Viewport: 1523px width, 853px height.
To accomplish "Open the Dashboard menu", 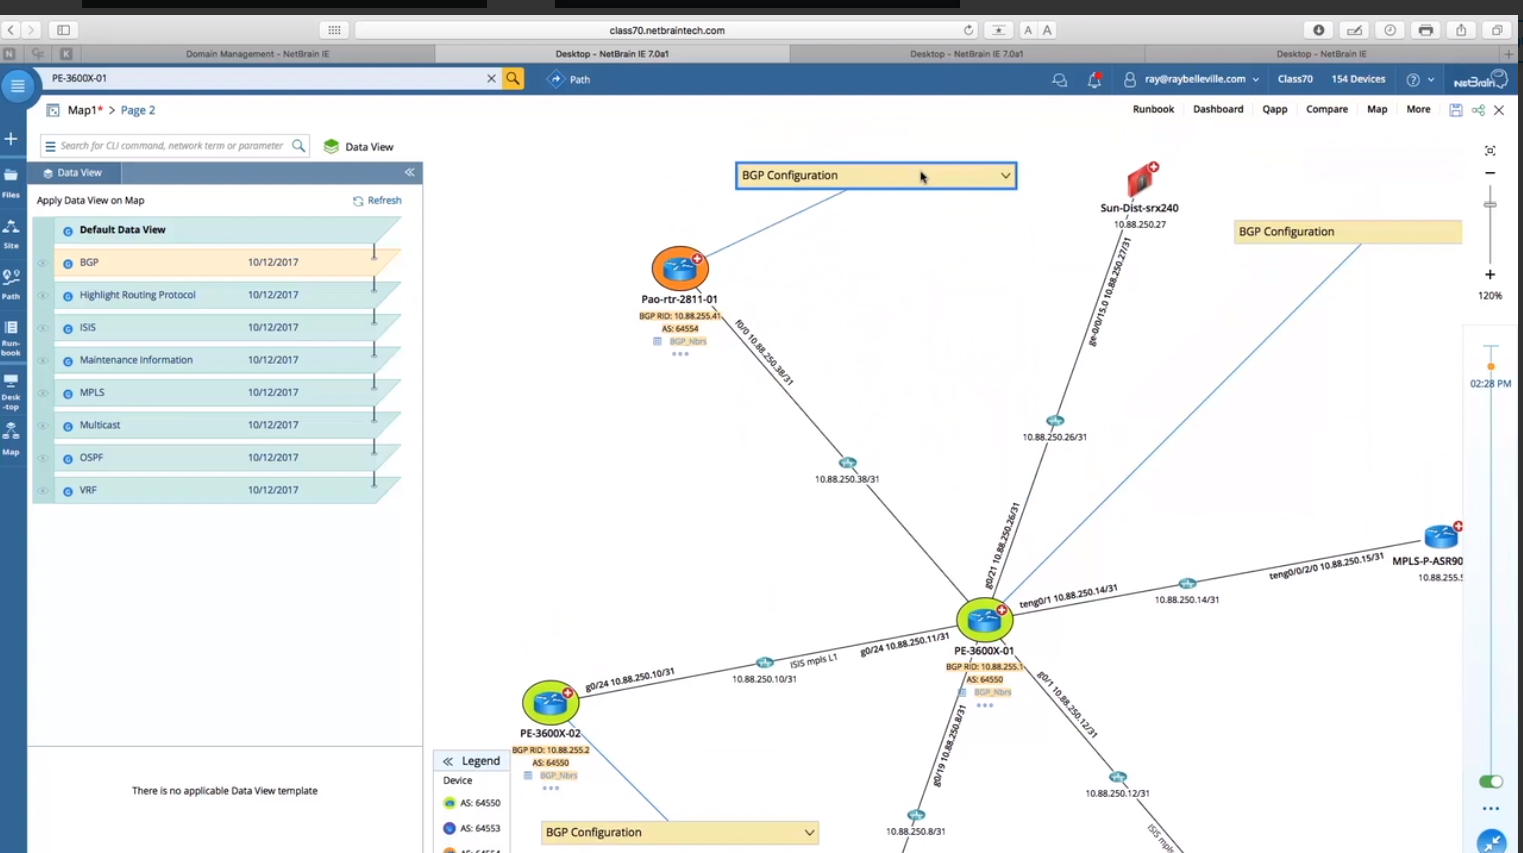I will click(1218, 109).
